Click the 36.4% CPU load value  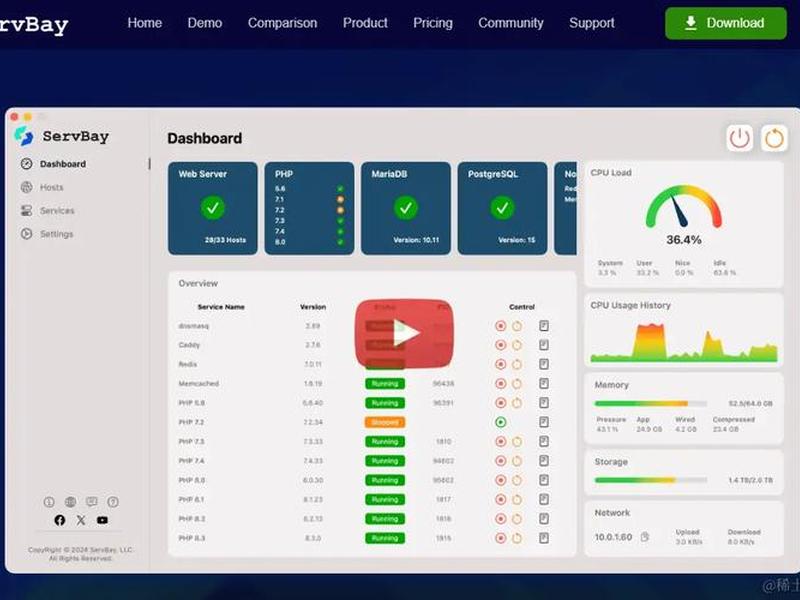pyautogui.click(x=684, y=240)
